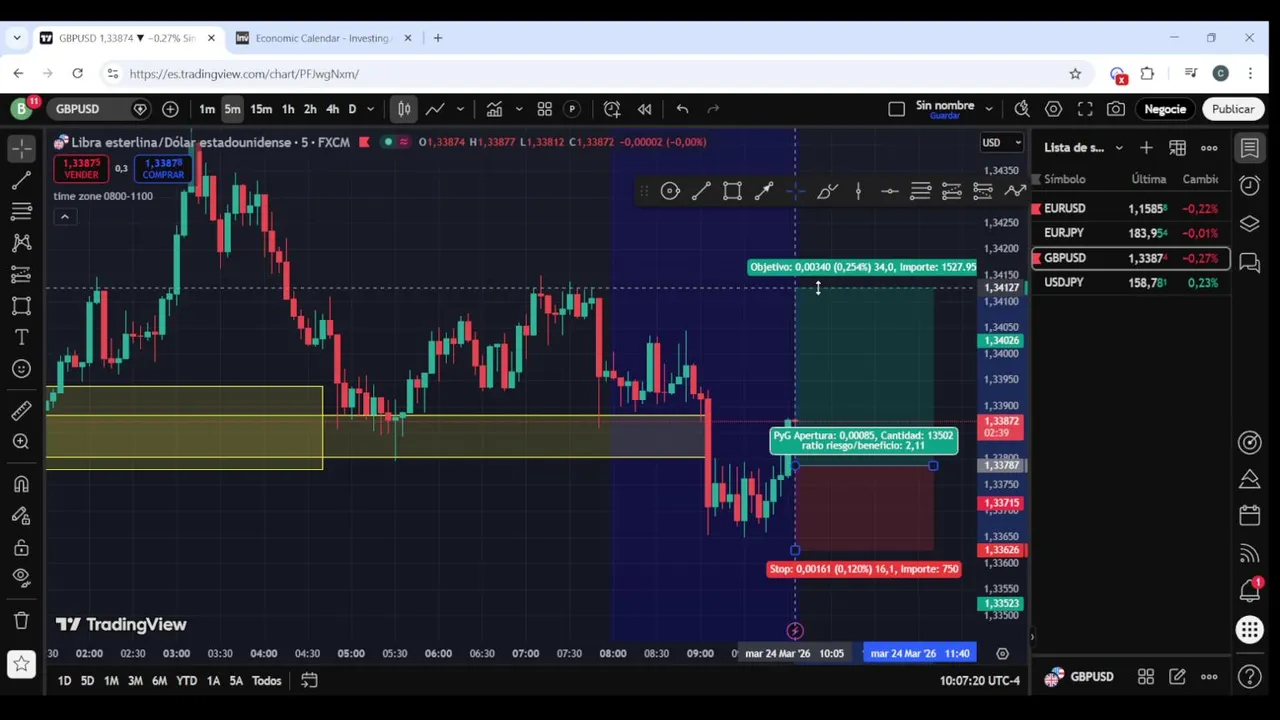
Task: Click the Publicar button
Action: click(1233, 109)
